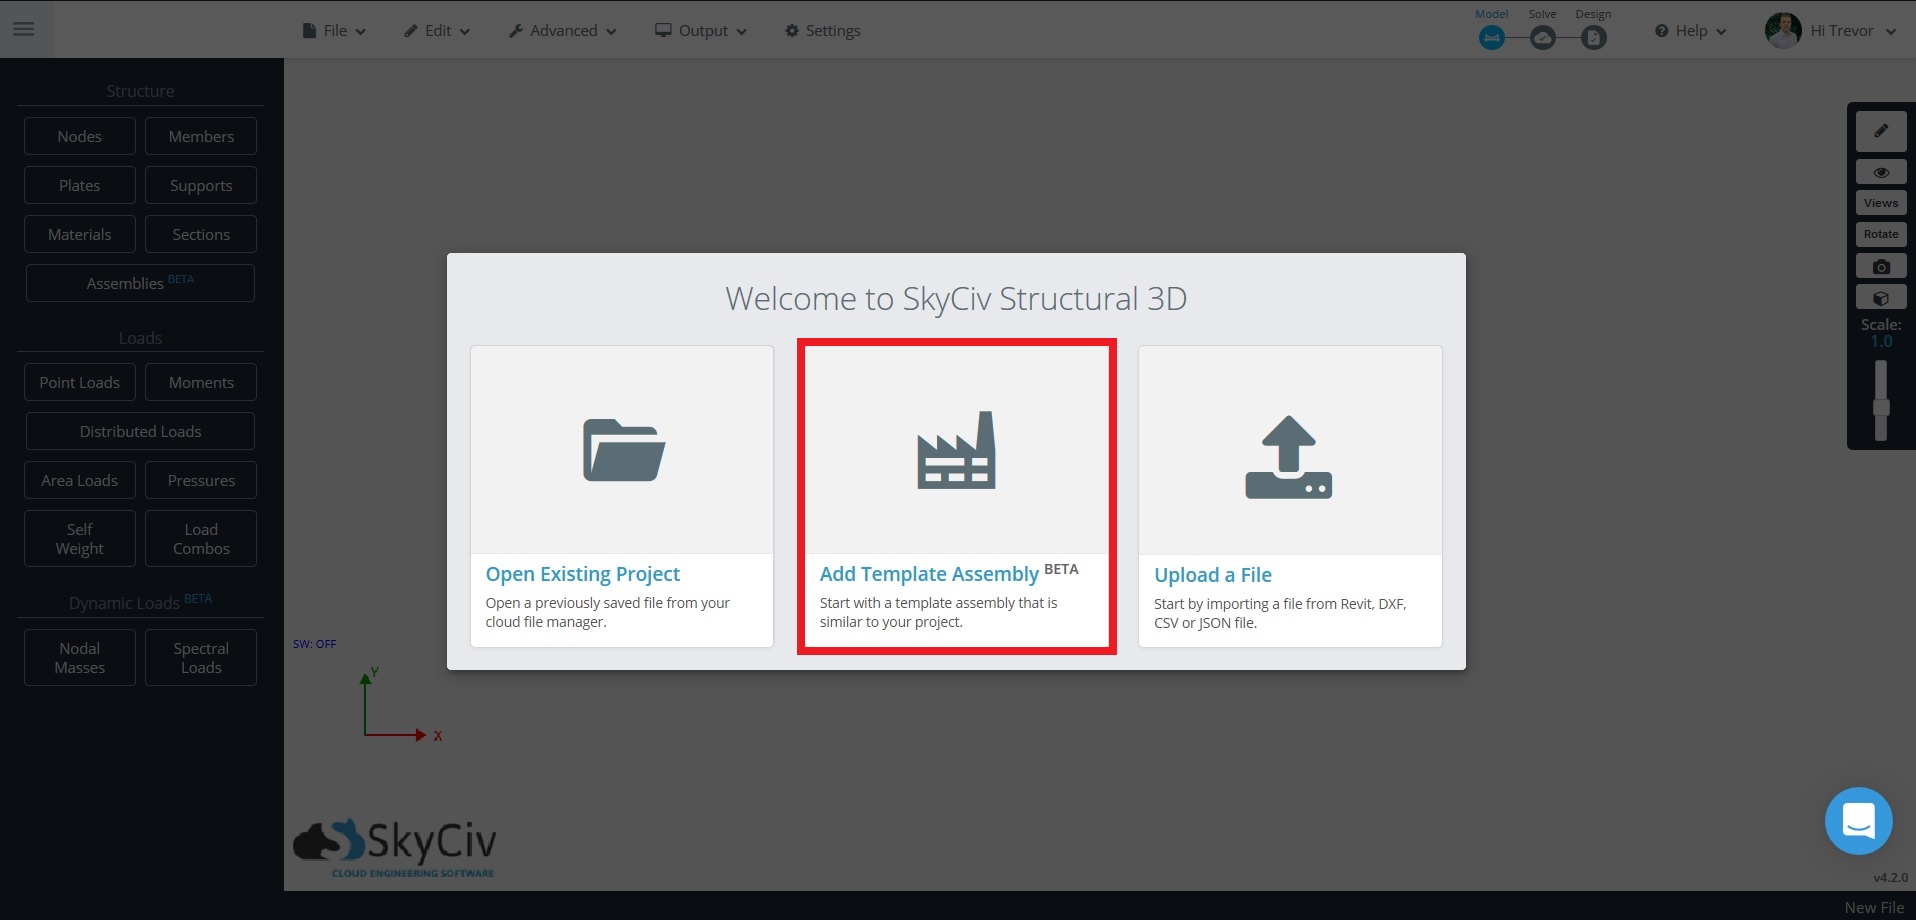The width and height of the screenshot is (1916, 920).
Task: Open the Materials panel
Action: 80,234
